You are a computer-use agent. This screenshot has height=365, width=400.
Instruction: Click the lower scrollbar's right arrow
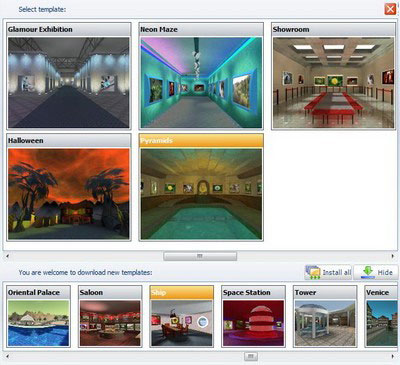tap(393, 356)
